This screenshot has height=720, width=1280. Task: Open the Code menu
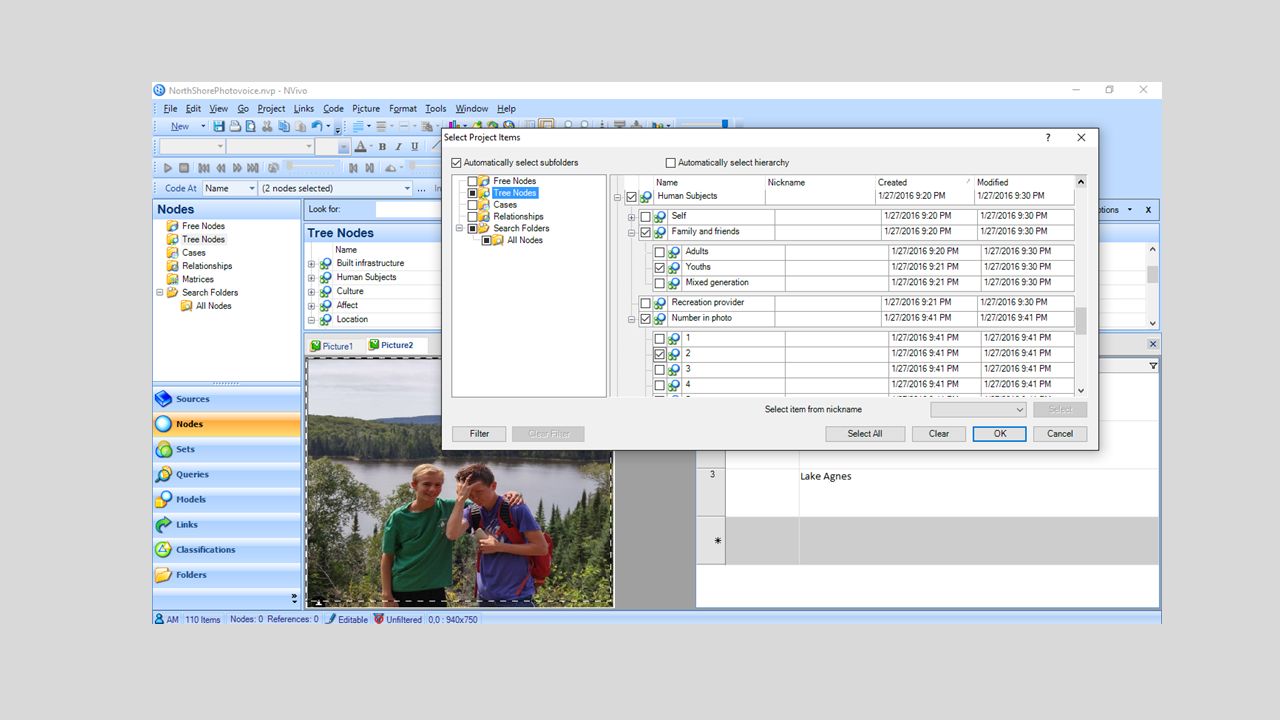pos(333,108)
